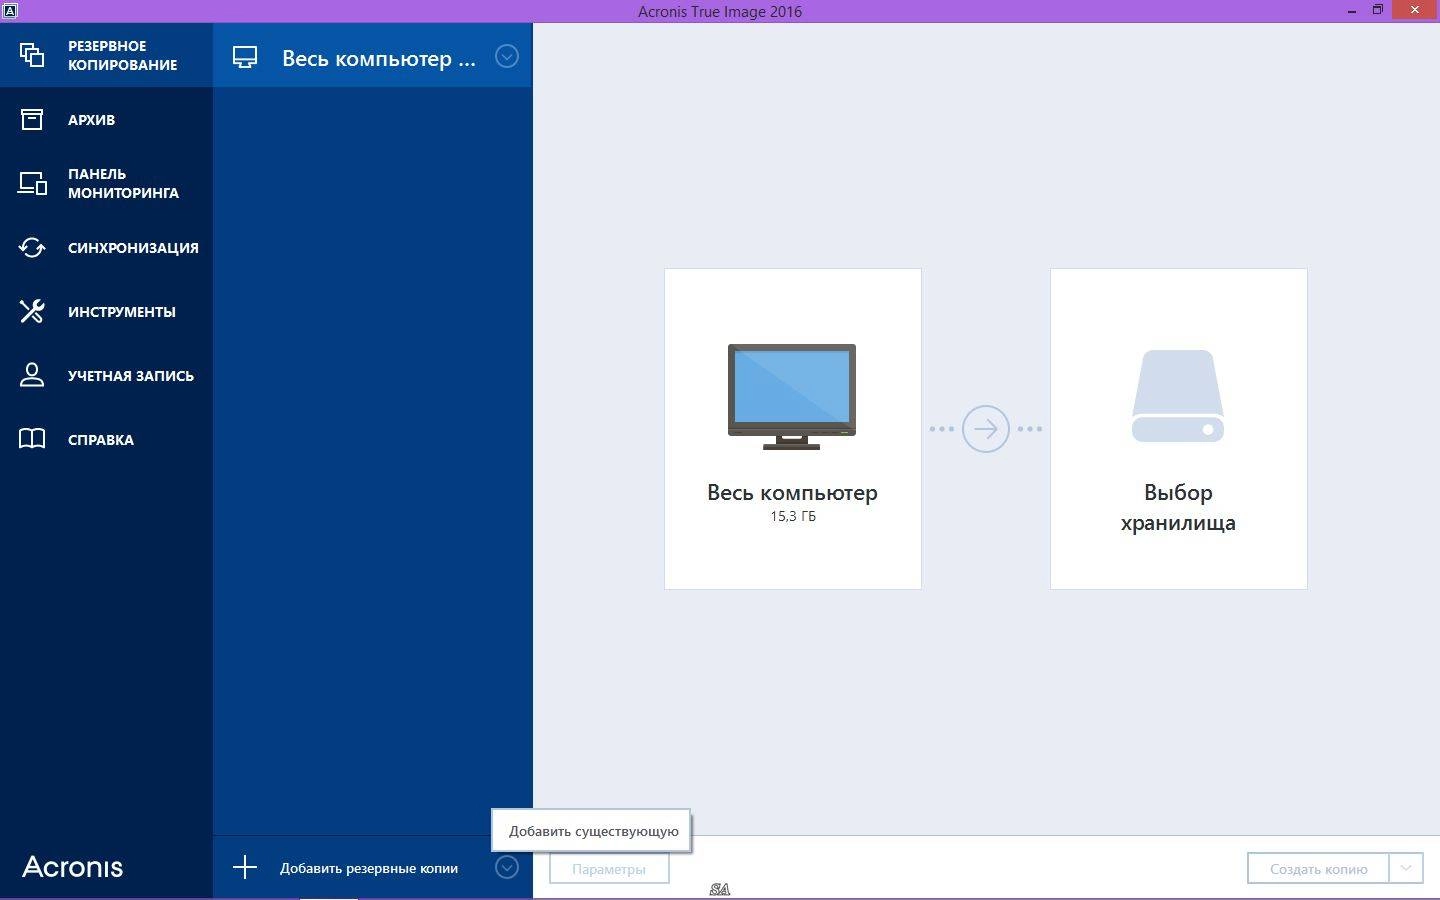Image resolution: width=1440 pixels, height=900 pixels.
Task: Choose Добавить существующую popup item
Action: coord(593,831)
